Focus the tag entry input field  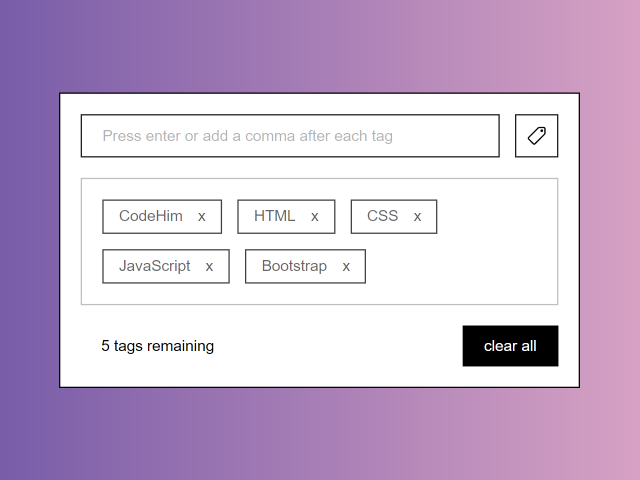click(290, 136)
